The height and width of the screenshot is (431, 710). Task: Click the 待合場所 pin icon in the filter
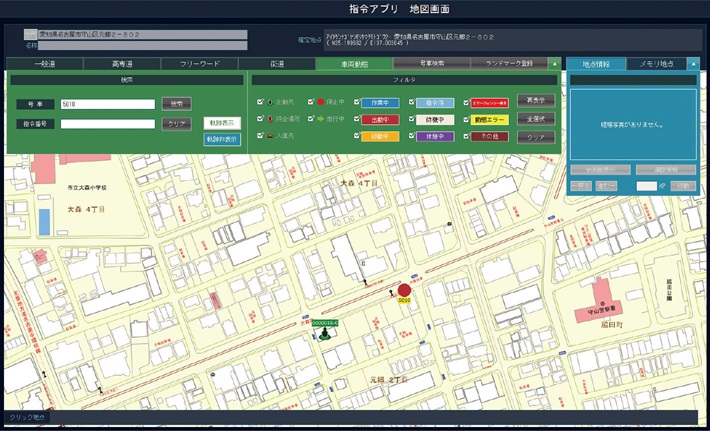270,119
